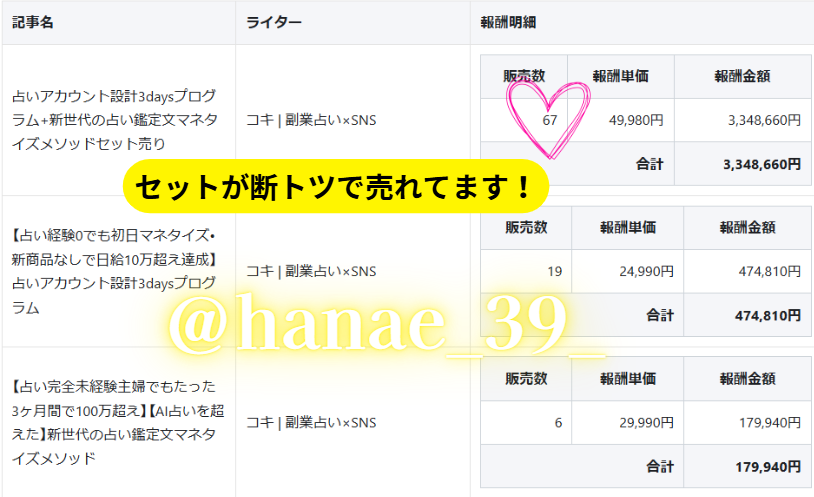Click the @hanae_39_ watermark text

[387, 323]
